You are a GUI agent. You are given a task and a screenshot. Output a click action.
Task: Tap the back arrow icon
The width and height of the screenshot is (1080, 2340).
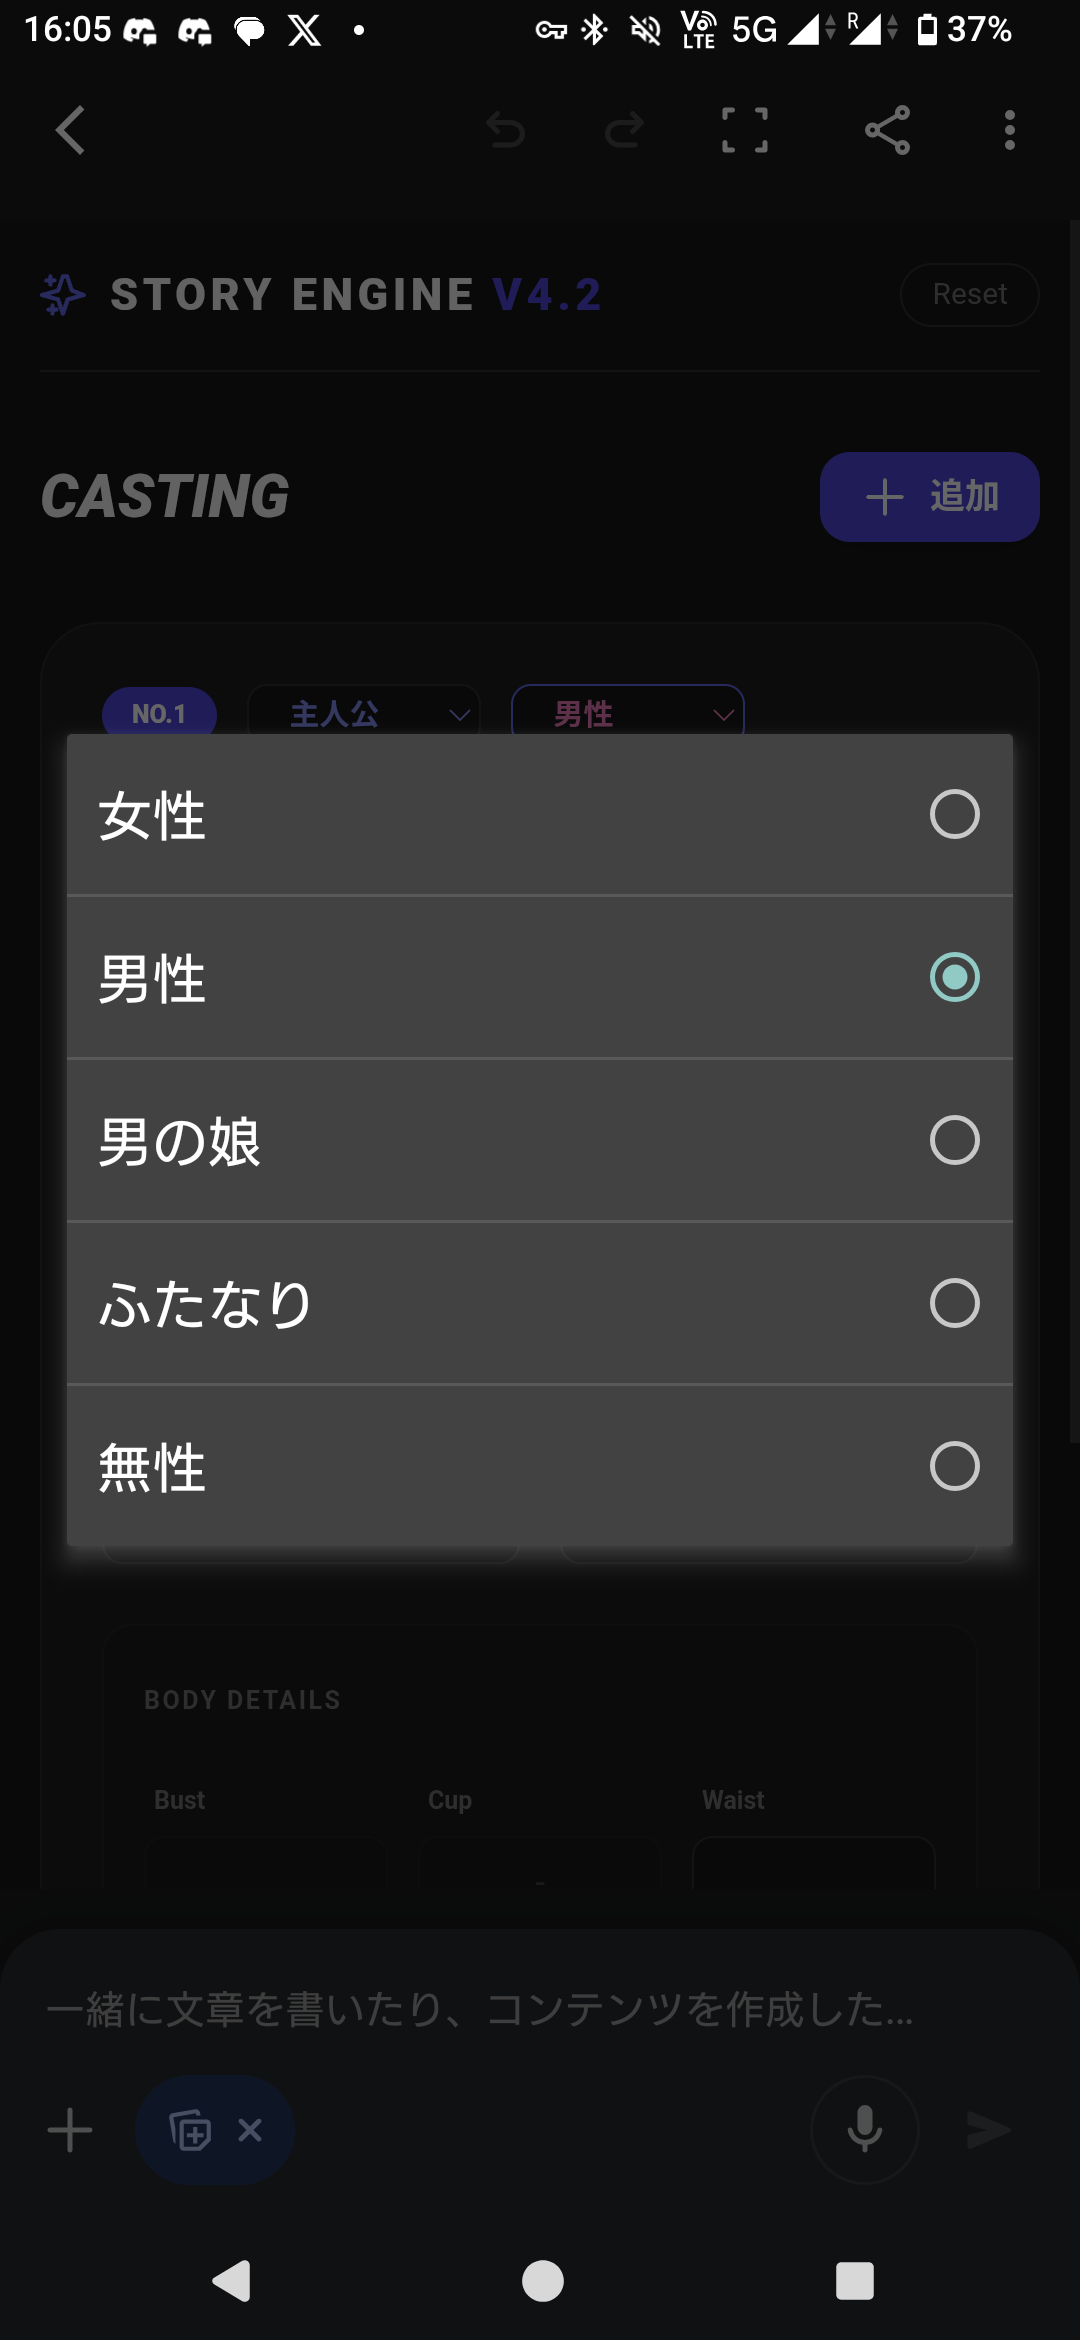[x=70, y=130]
